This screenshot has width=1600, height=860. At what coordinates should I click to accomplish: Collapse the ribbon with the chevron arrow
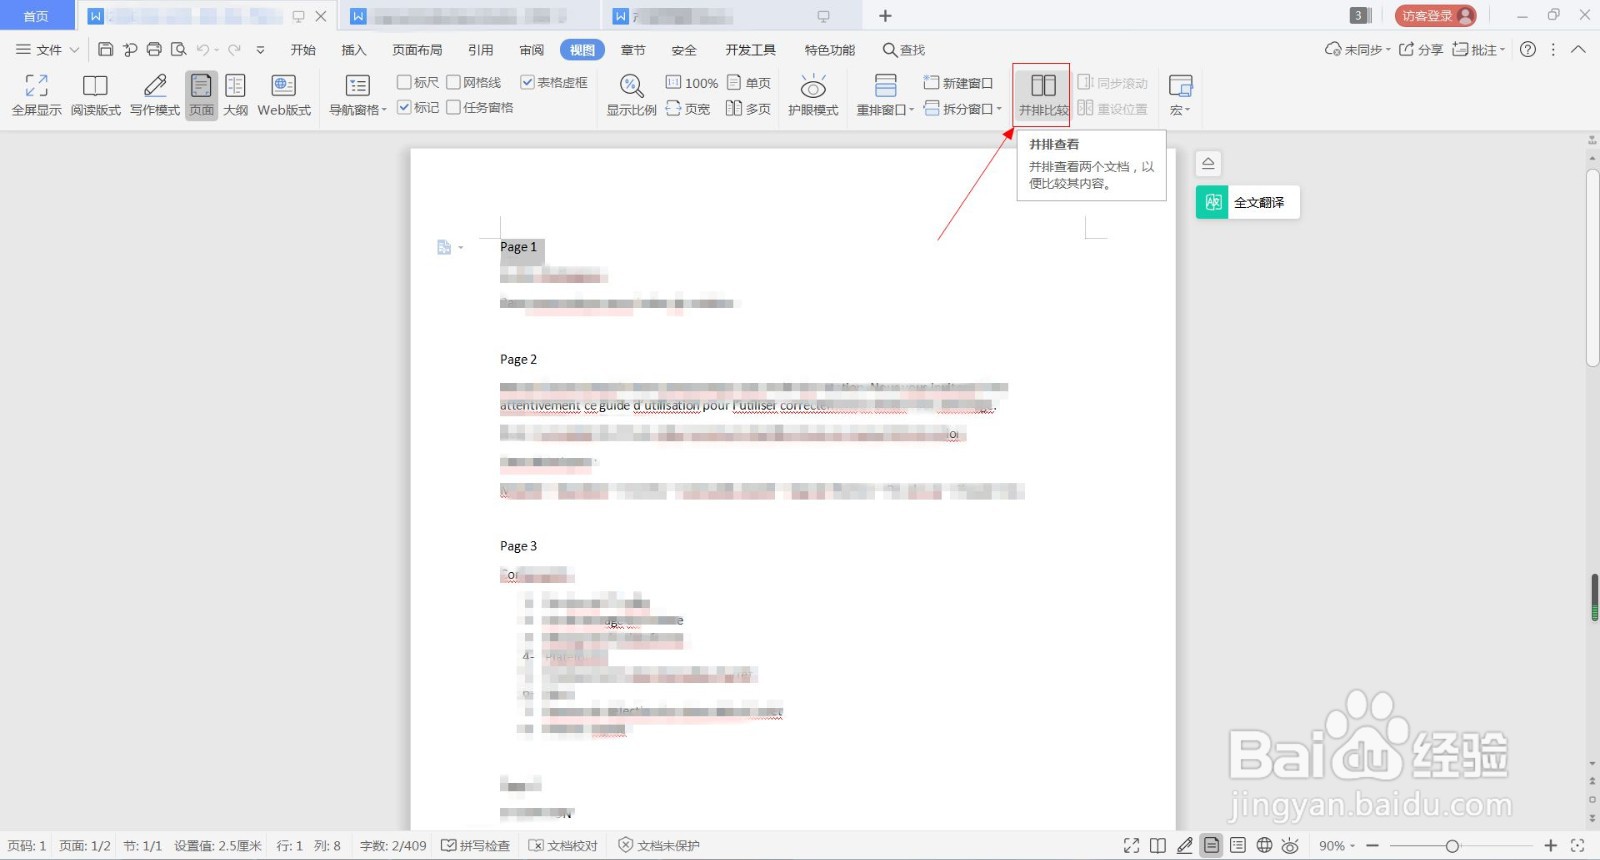pyautogui.click(x=1578, y=49)
